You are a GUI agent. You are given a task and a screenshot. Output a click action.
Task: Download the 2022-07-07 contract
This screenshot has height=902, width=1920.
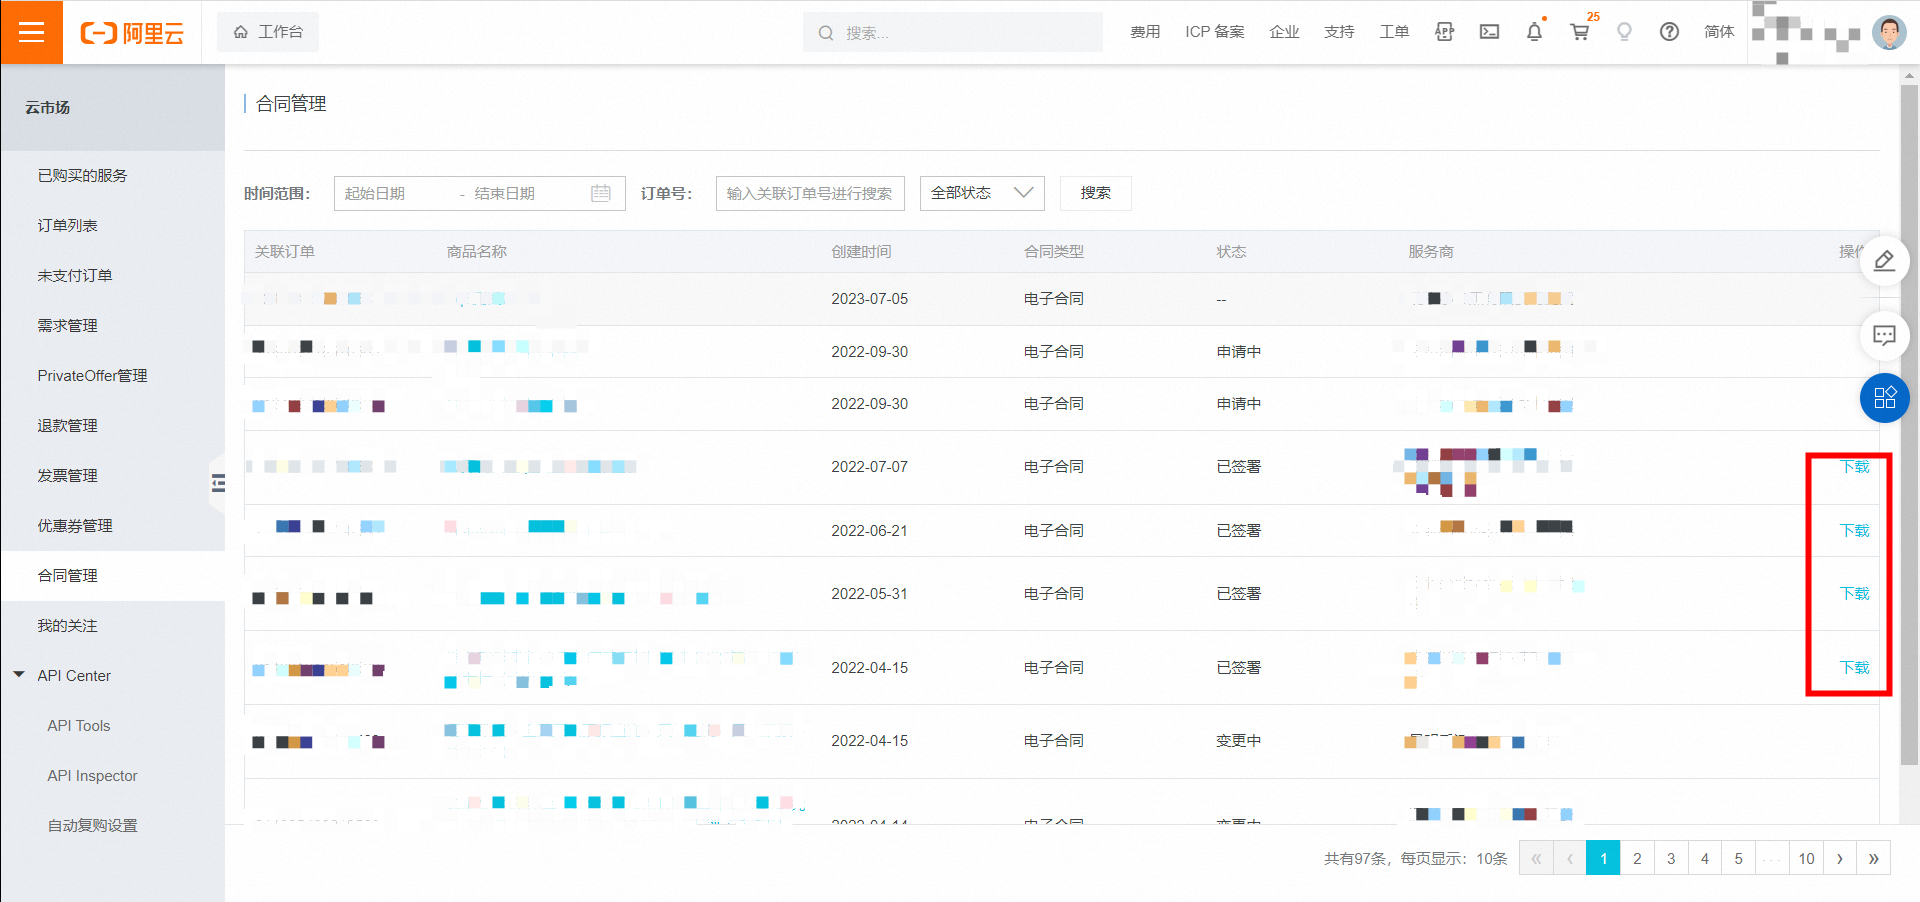click(1854, 467)
